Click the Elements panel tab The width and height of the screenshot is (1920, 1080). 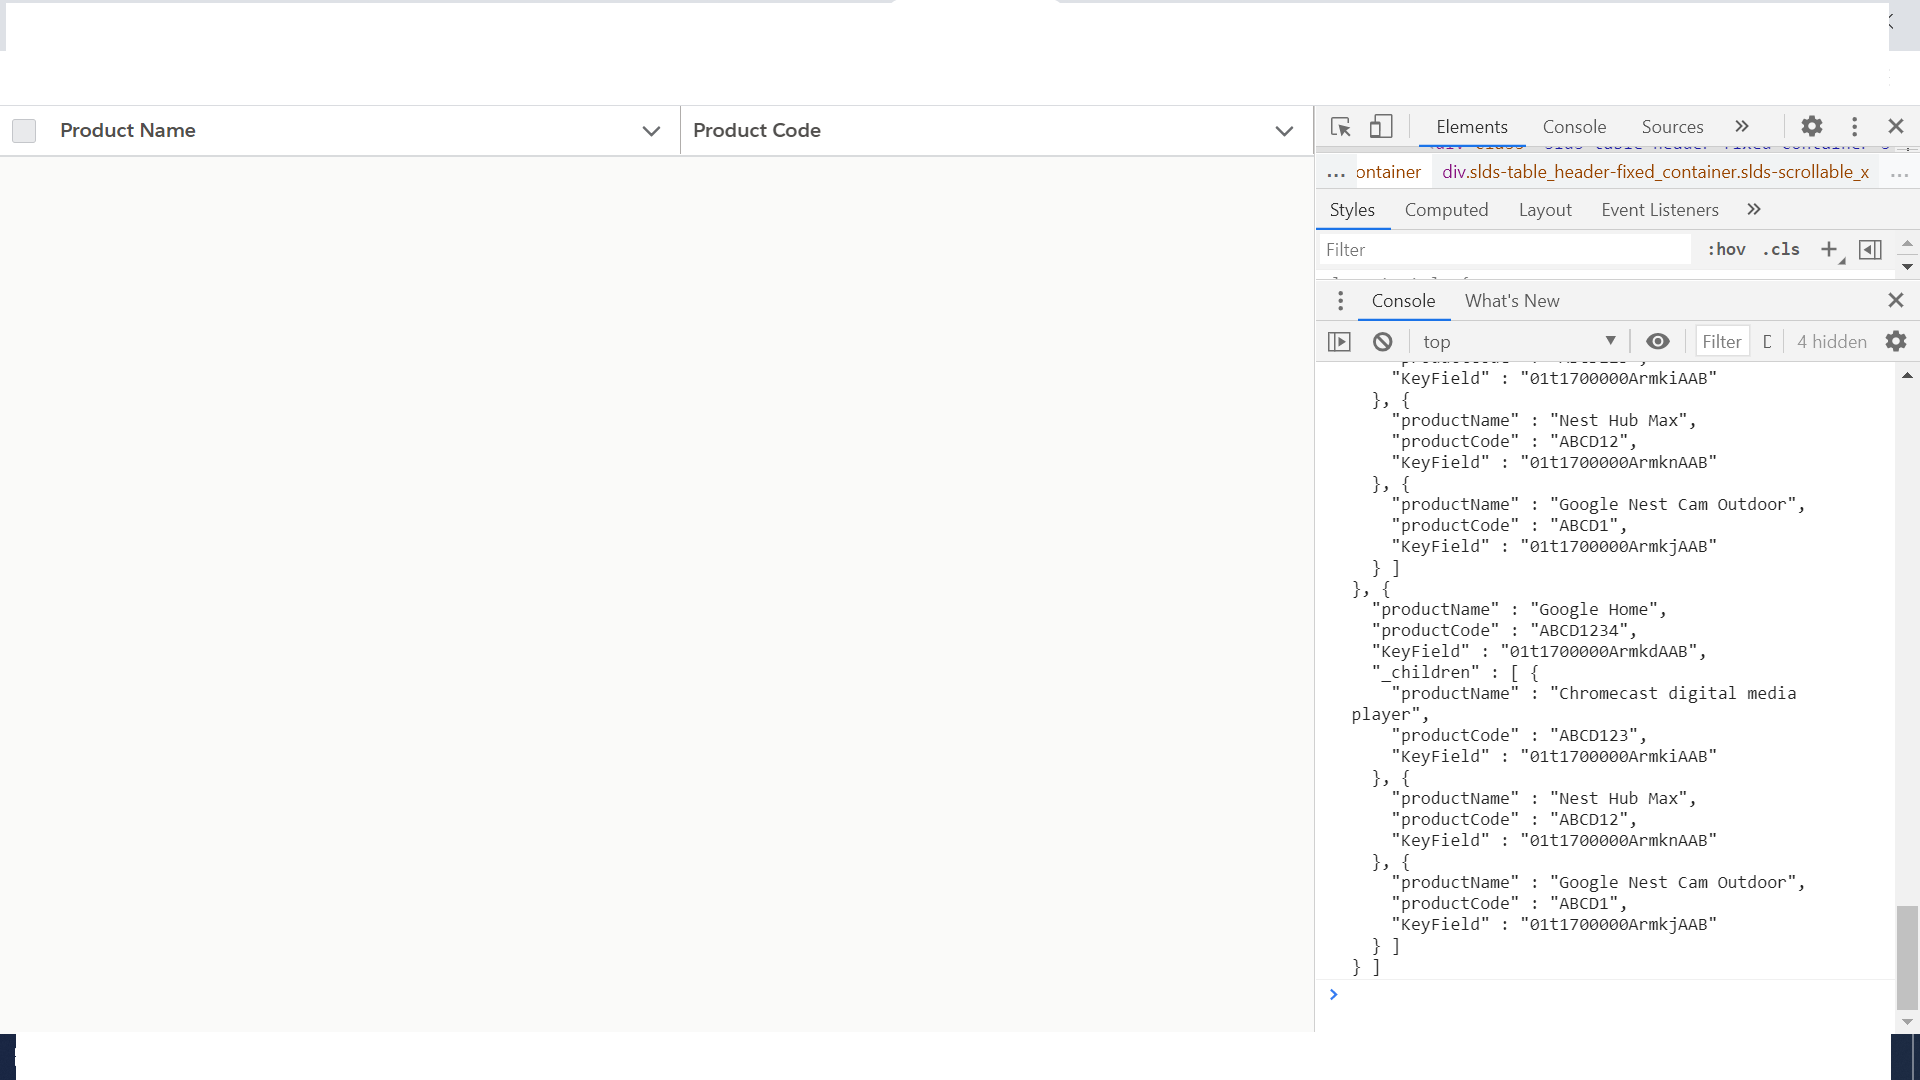[1473, 125]
